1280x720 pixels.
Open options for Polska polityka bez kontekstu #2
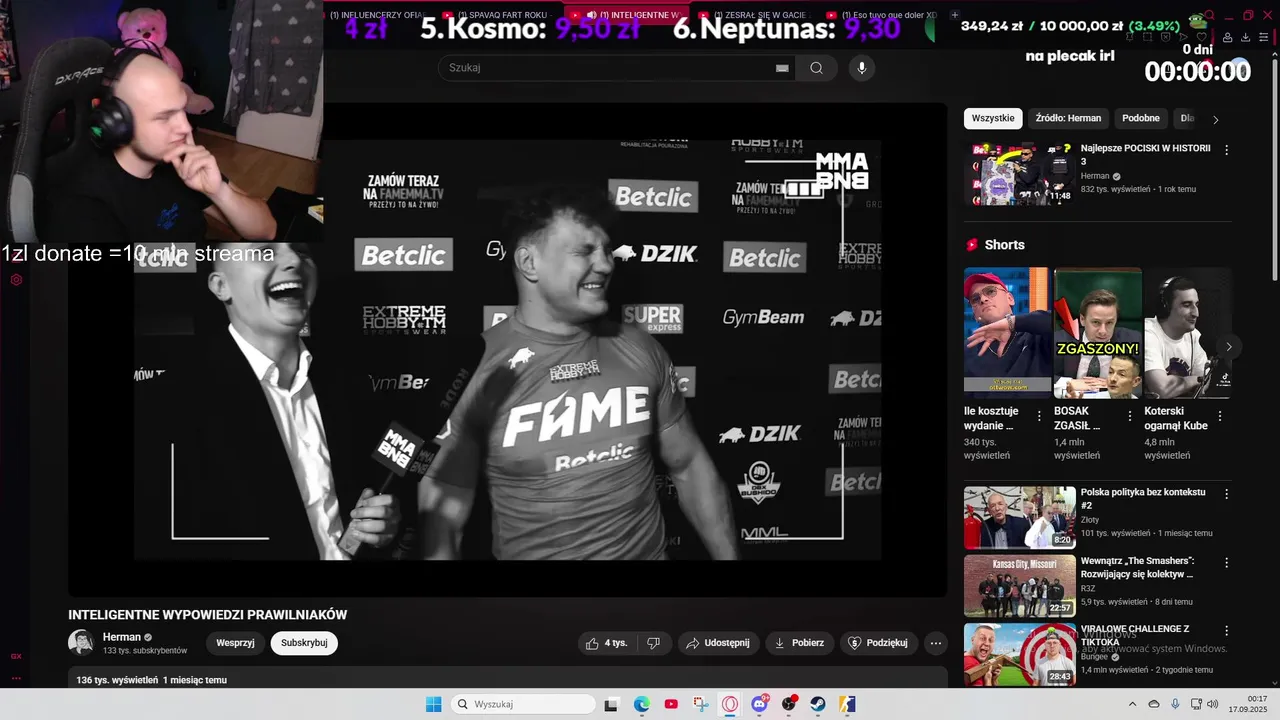tap(1226, 494)
